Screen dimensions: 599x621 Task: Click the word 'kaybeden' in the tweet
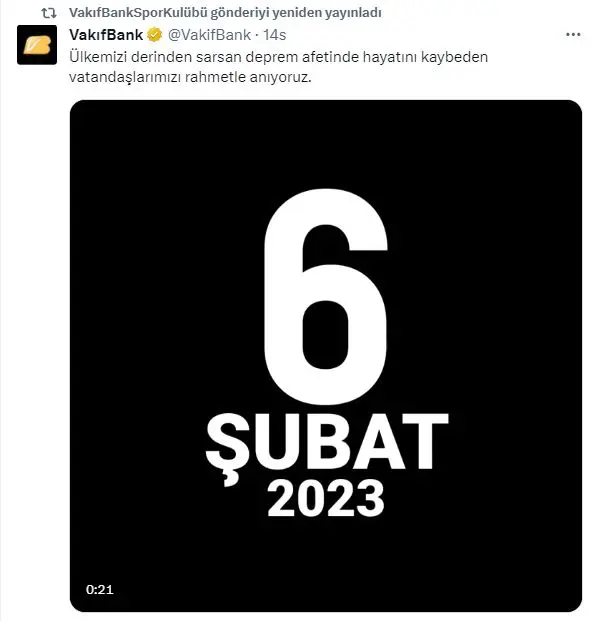(x=454, y=57)
